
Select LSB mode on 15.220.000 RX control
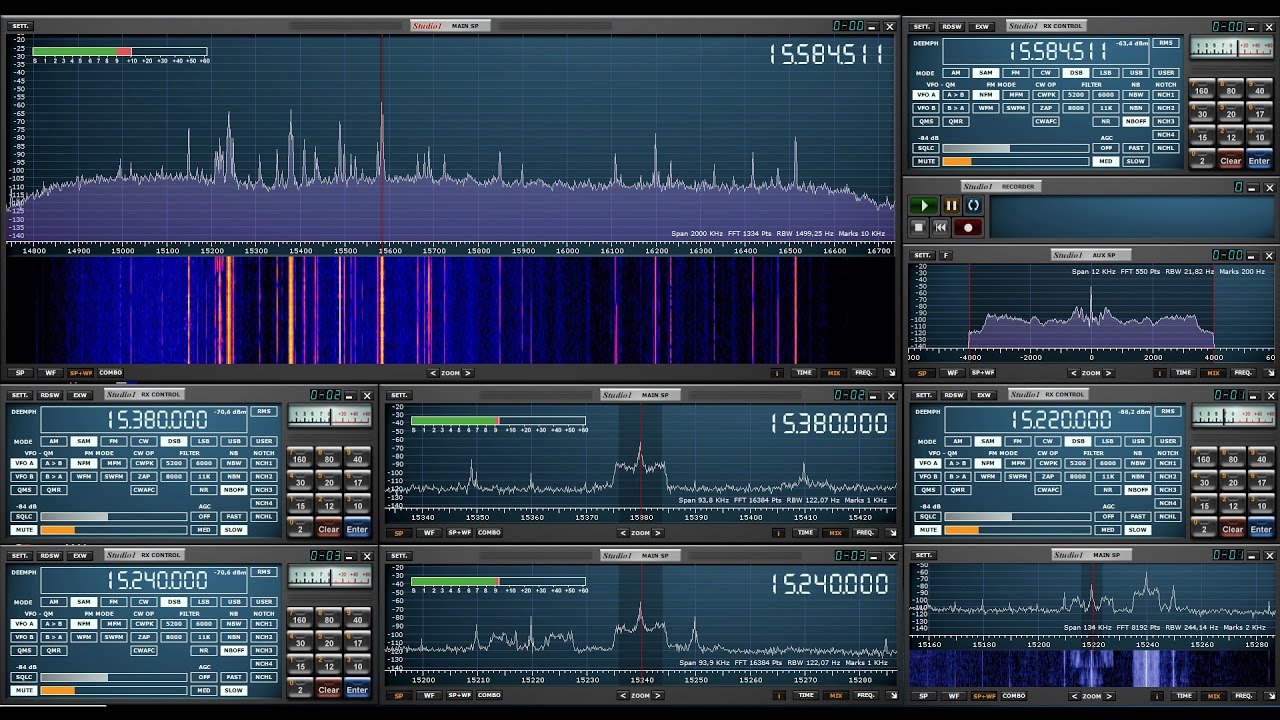(1107, 441)
